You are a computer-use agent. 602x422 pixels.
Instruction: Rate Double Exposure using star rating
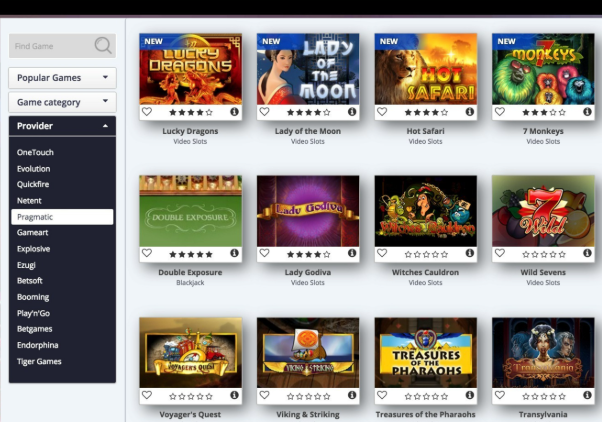tap(191, 254)
